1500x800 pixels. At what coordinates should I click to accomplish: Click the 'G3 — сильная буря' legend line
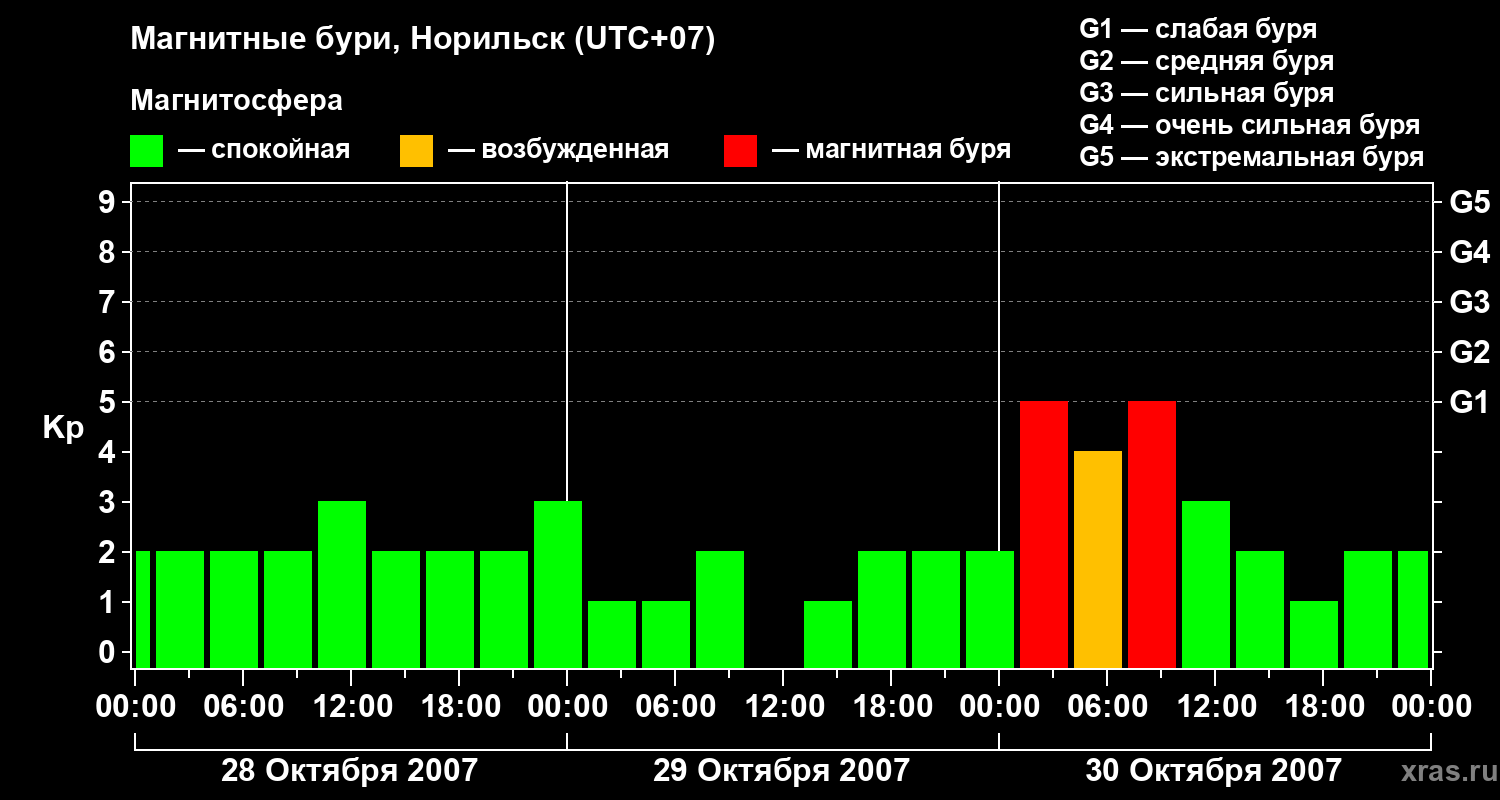pos(1206,93)
